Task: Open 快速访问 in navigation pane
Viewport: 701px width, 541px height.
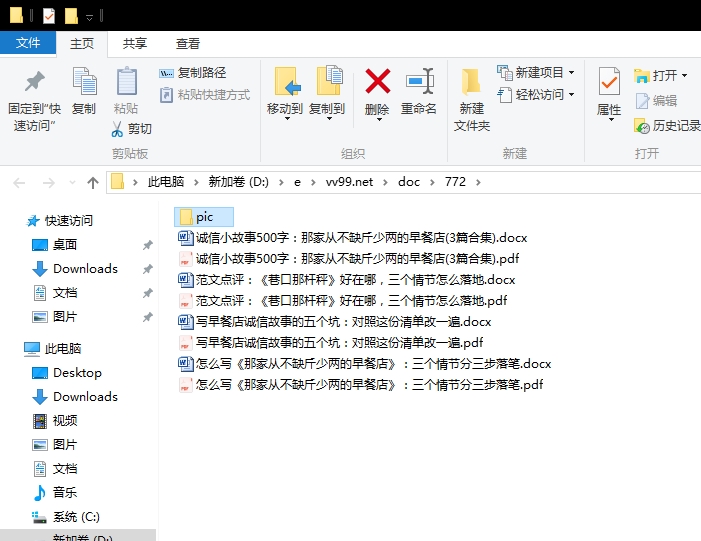Action: tap(59, 220)
